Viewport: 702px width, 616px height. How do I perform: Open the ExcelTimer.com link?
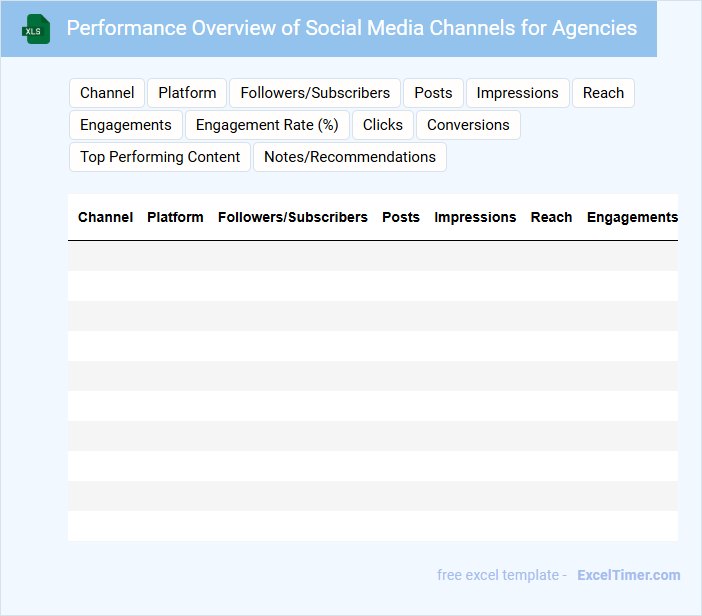[628, 575]
